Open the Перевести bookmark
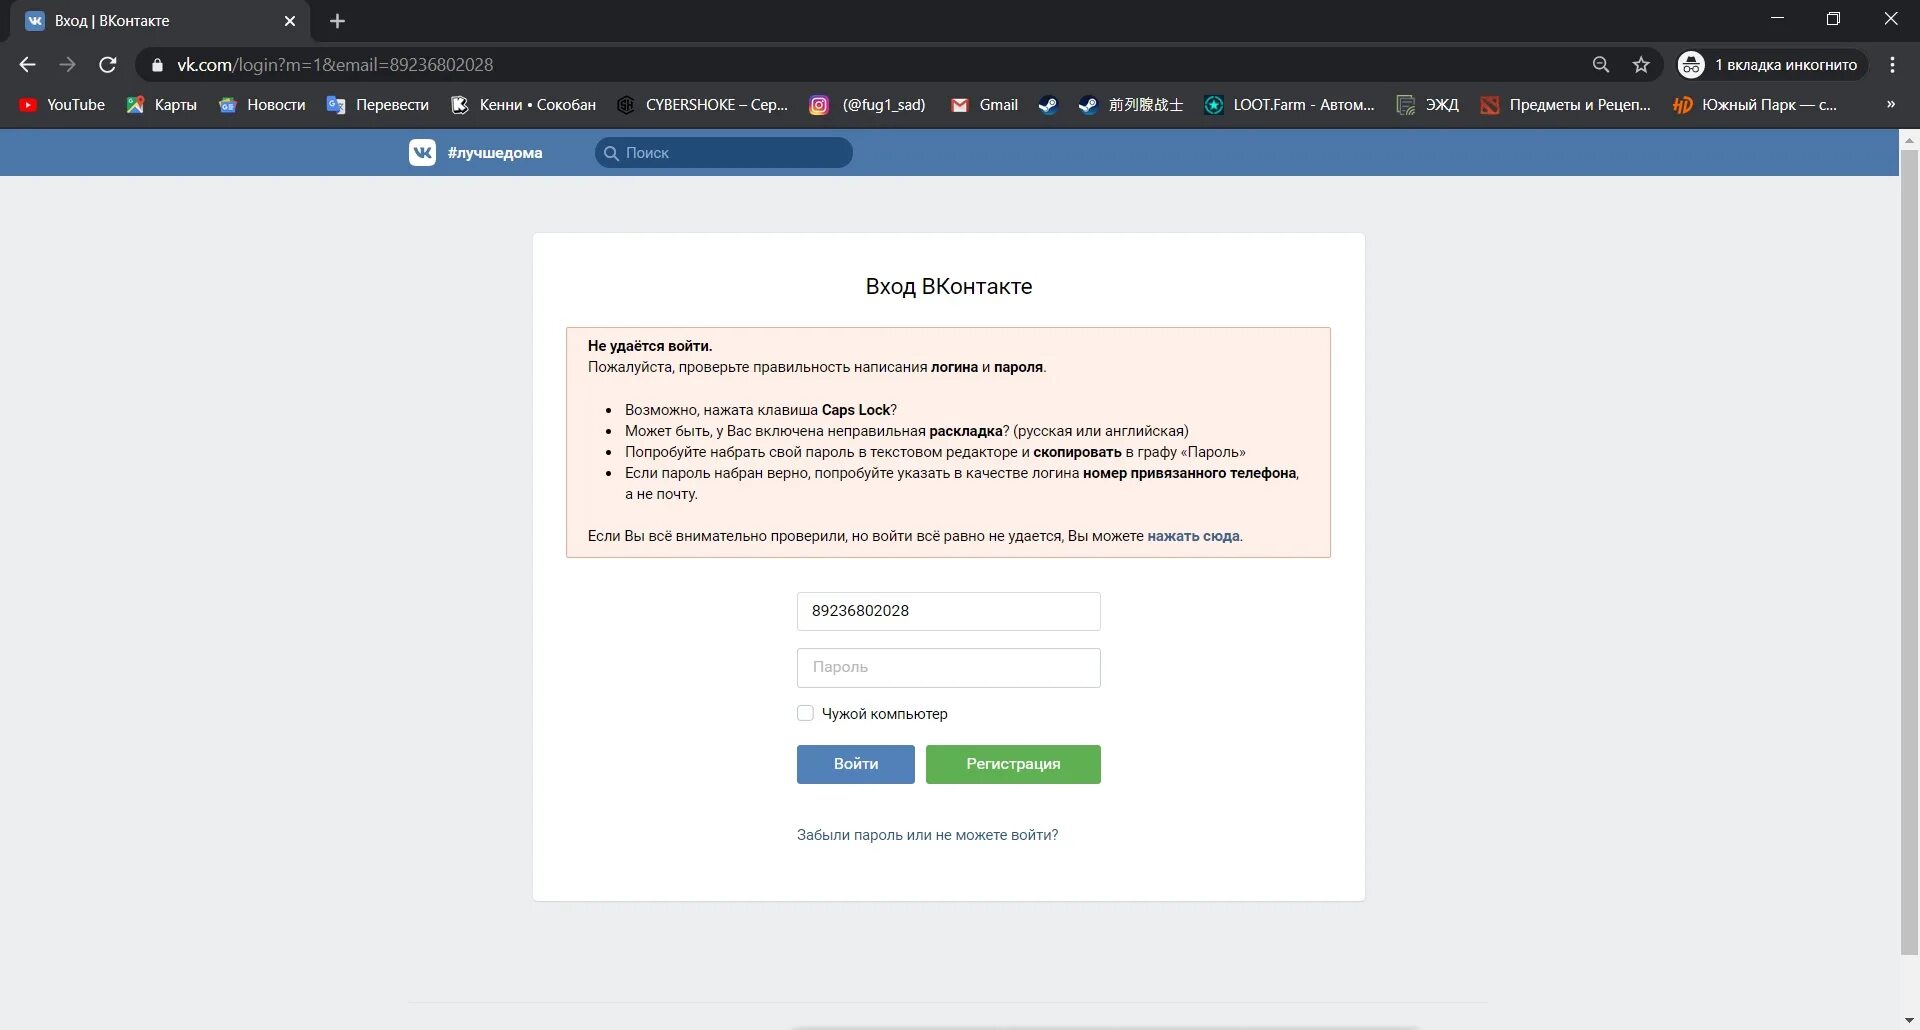Image resolution: width=1920 pixels, height=1030 pixels. coord(378,105)
